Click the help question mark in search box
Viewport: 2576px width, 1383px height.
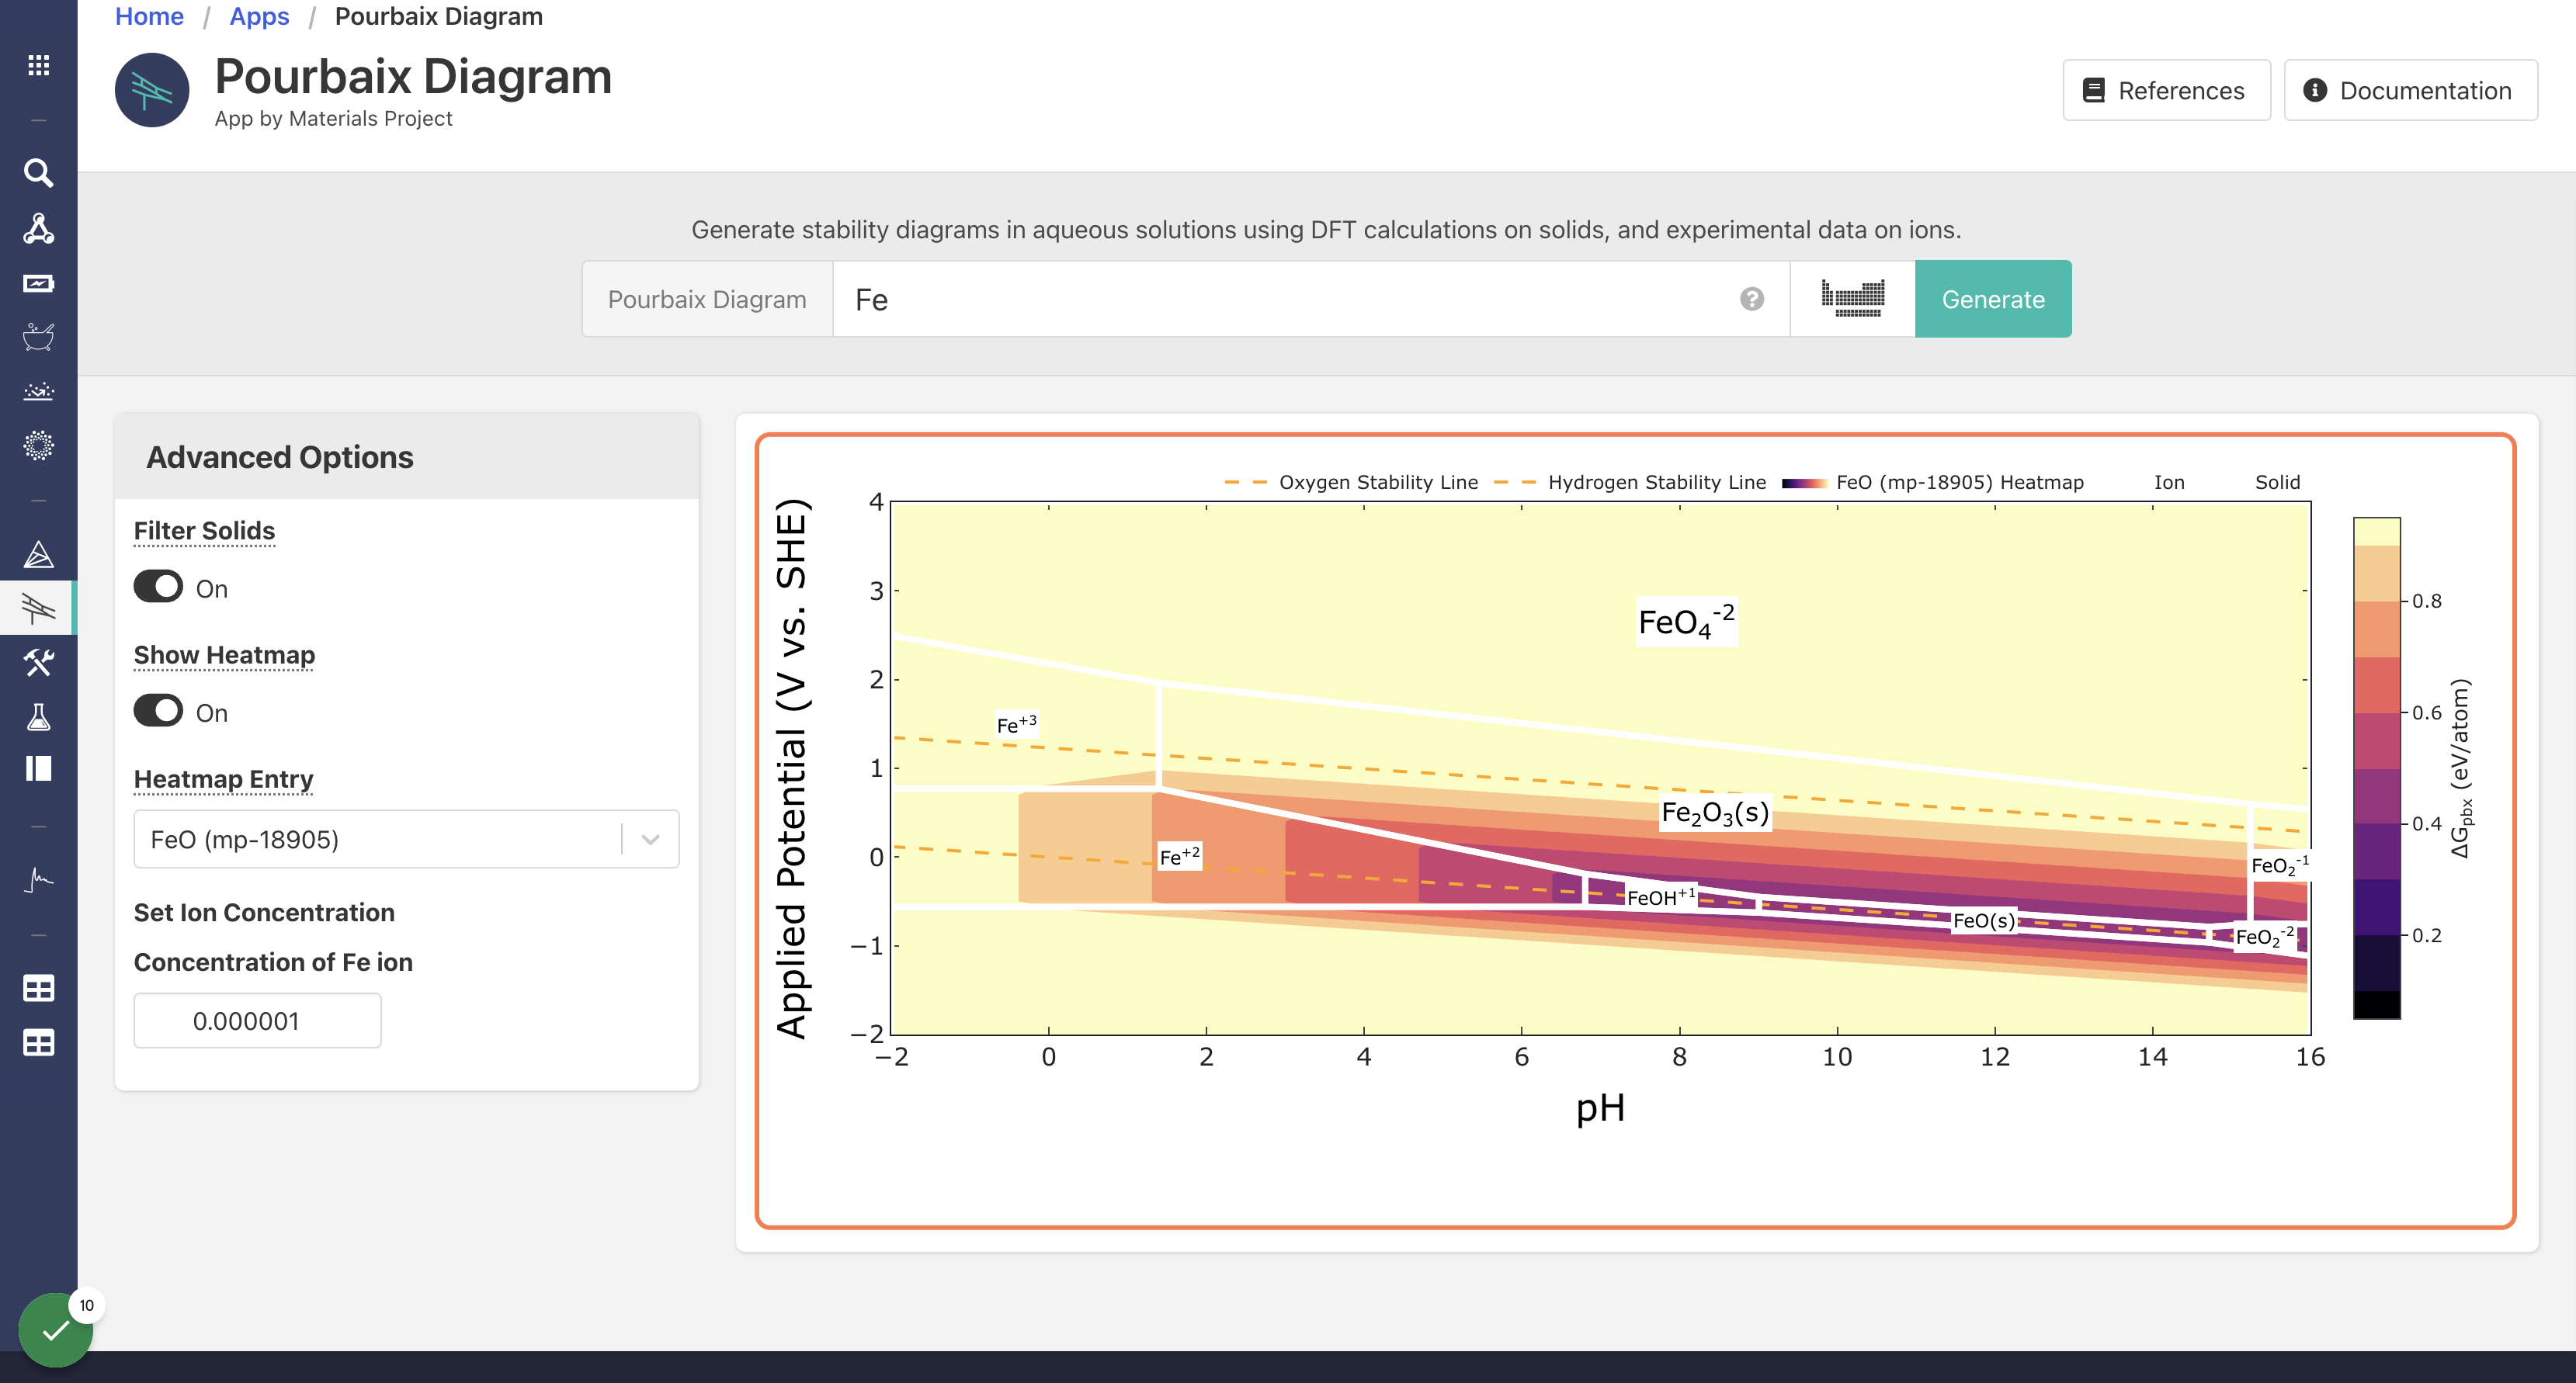click(x=1751, y=299)
